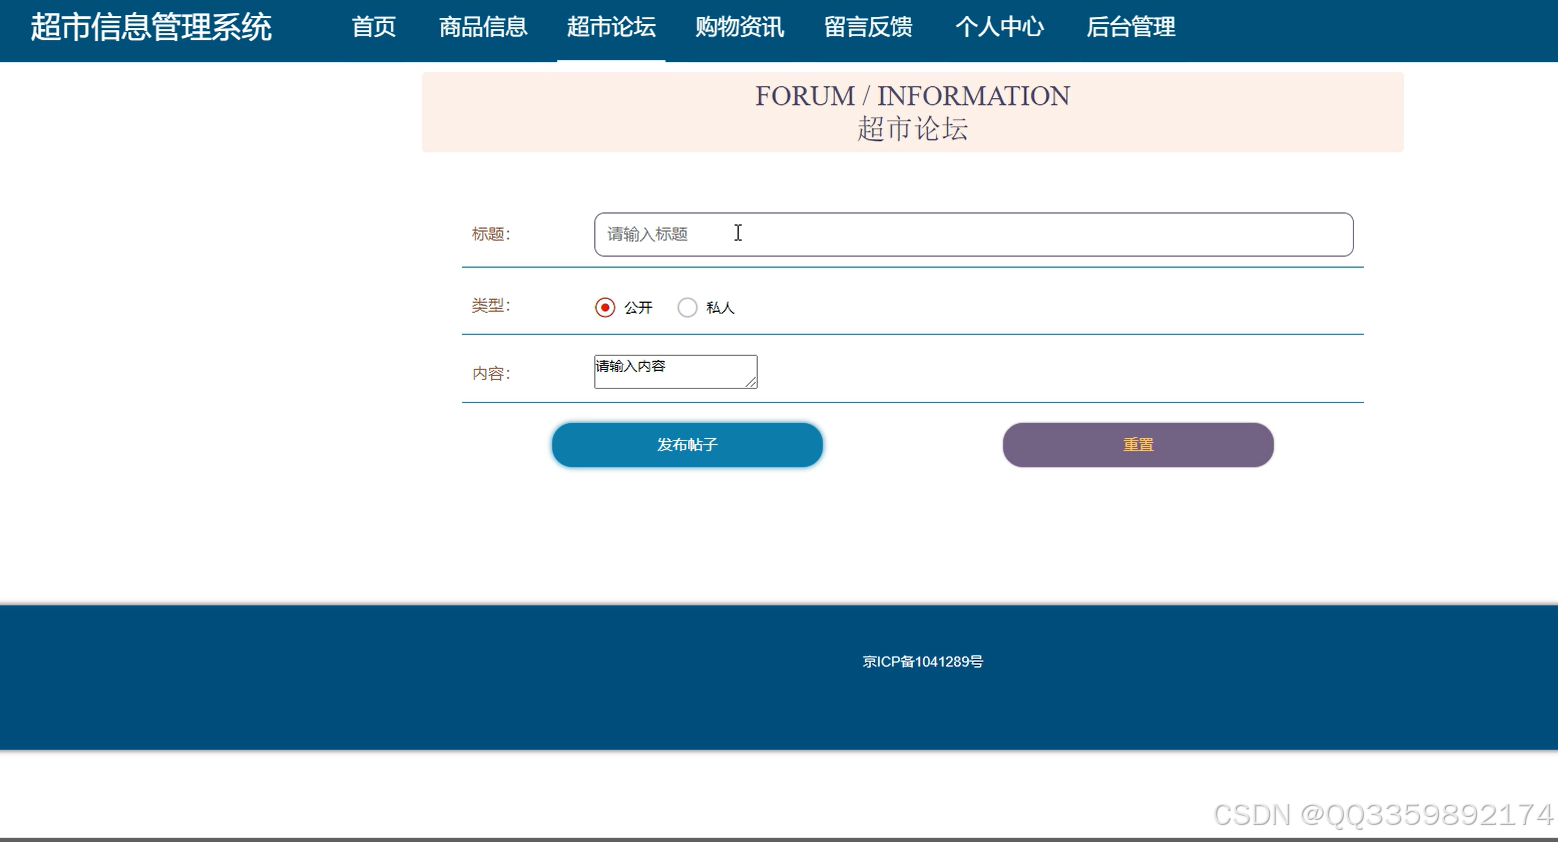The image size is (1558, 842).
Task: Open the 首页 nav item
Action: [x=374, y=27]
